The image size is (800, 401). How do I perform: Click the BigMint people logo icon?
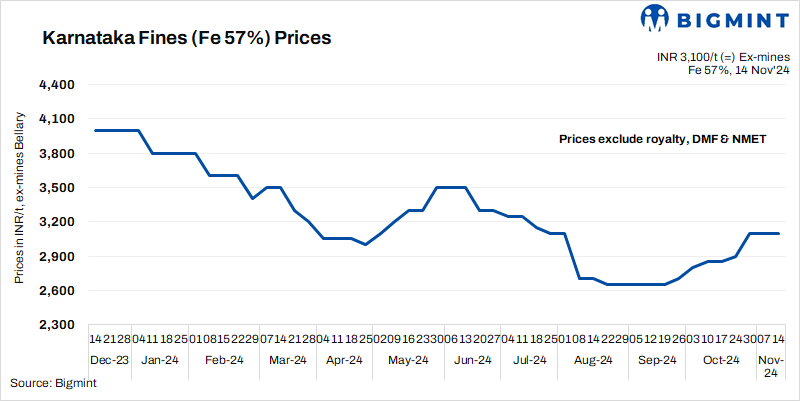(x=655, y=21)
